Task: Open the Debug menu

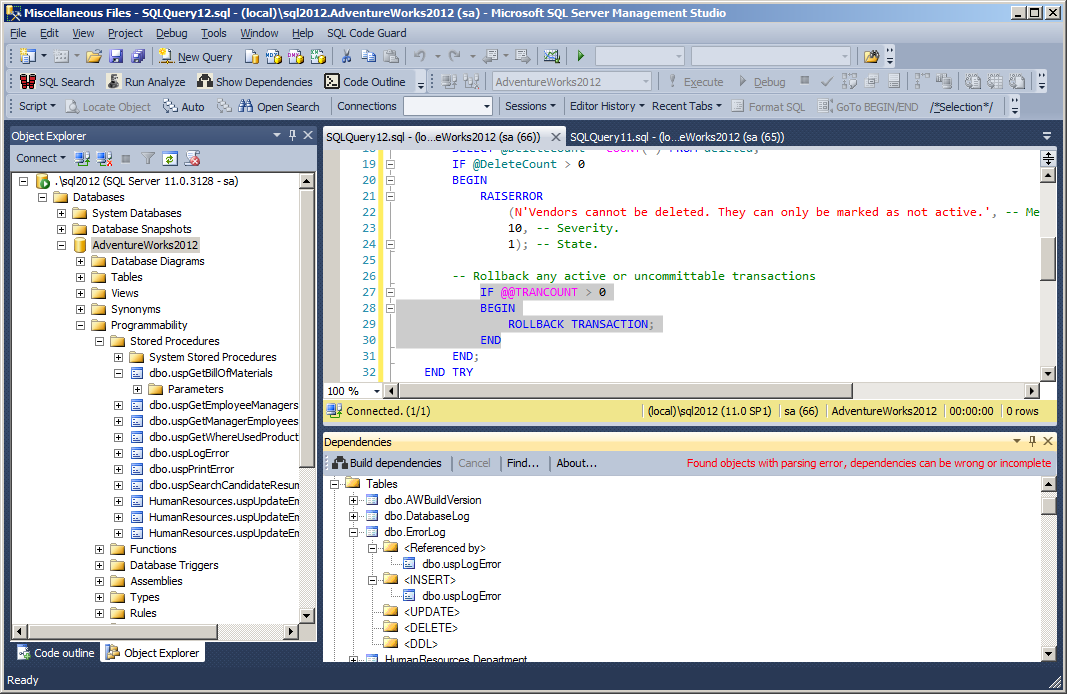Action: 171,33
